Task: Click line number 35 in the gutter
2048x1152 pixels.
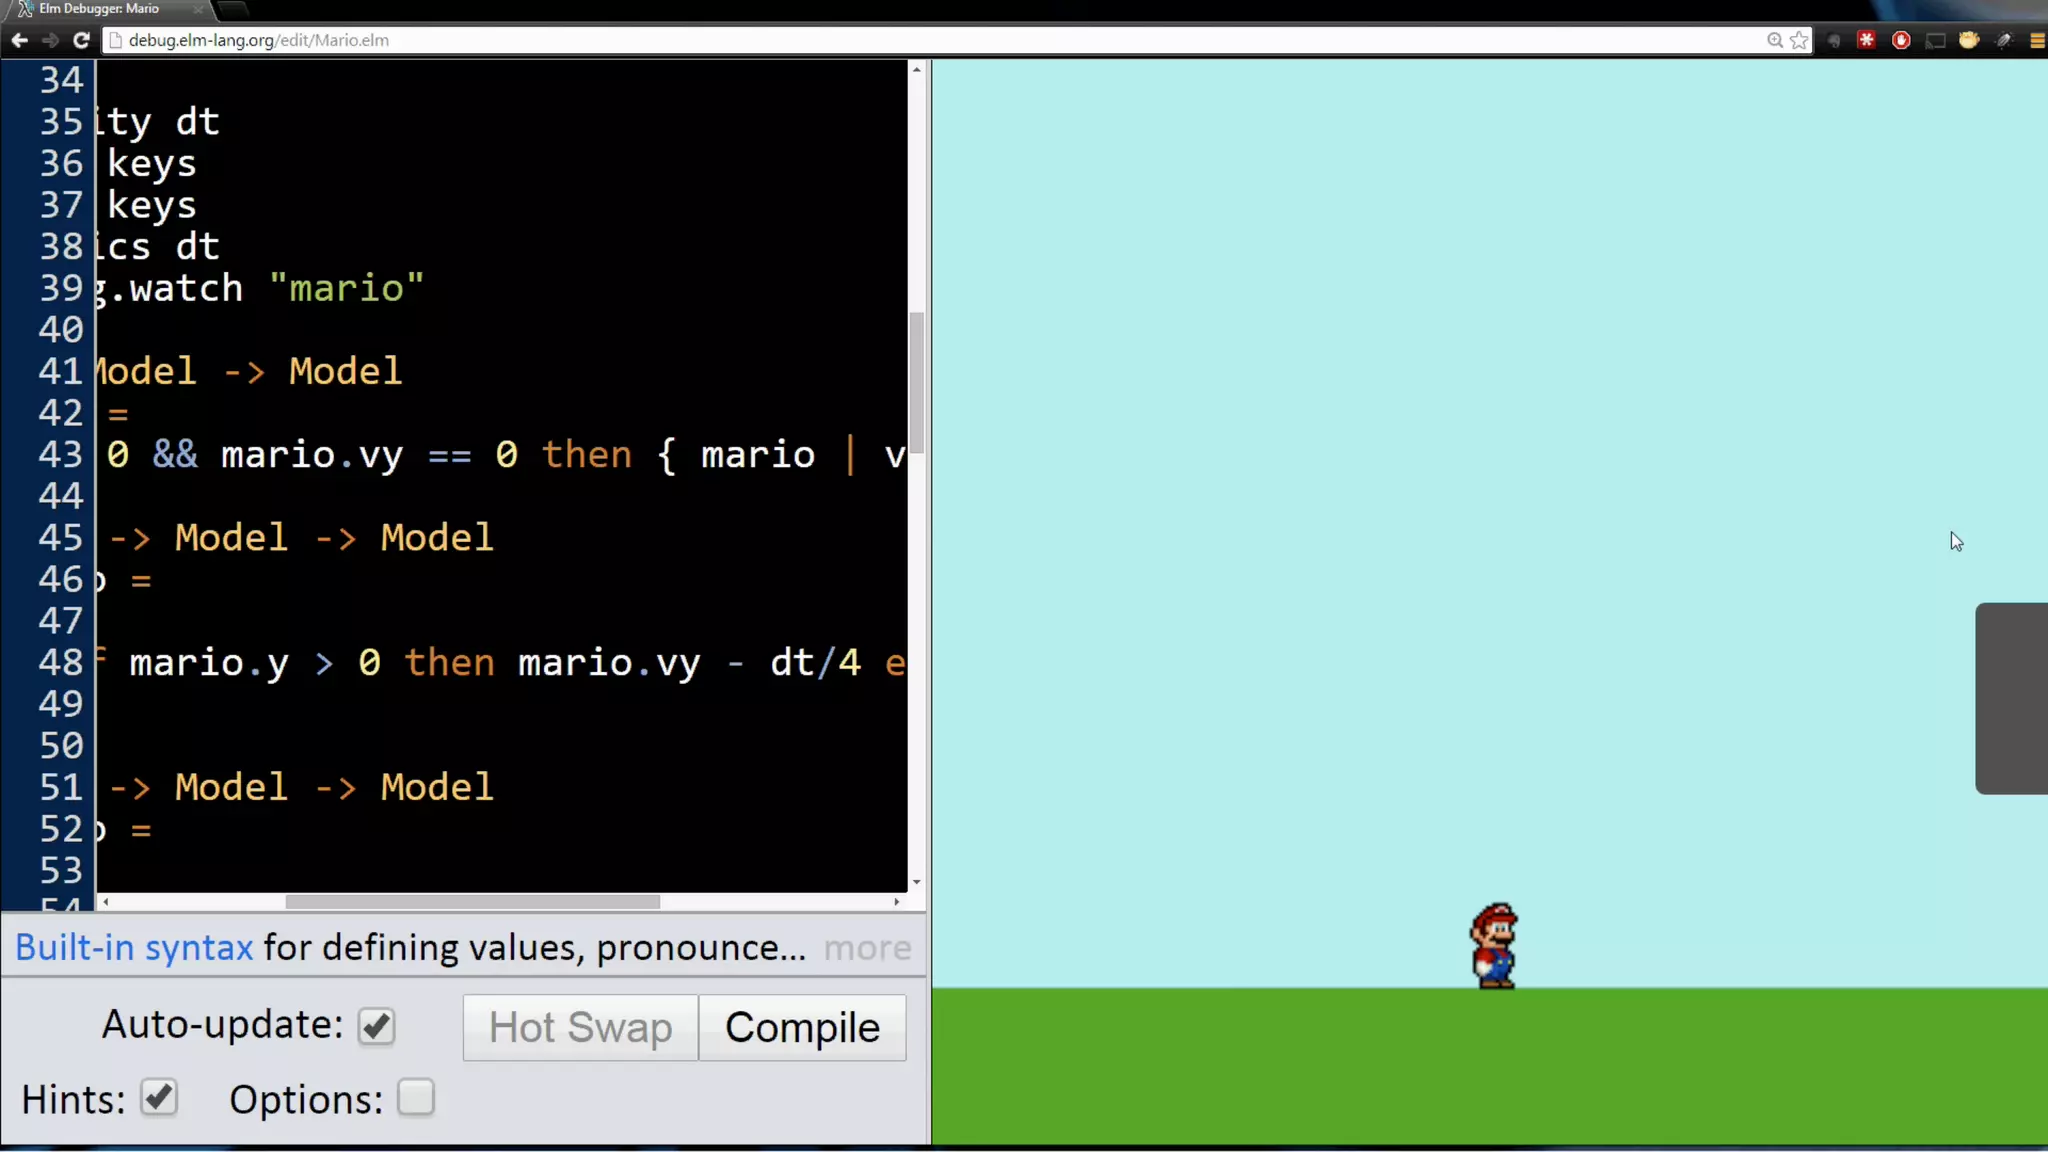Action: pos(60,122)
